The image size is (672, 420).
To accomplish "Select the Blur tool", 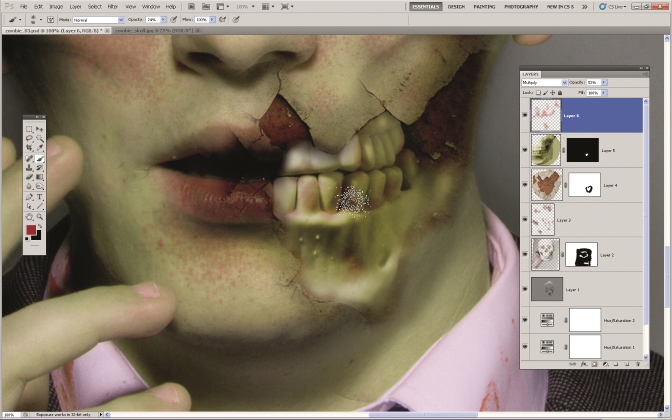I will click(29, 186).
